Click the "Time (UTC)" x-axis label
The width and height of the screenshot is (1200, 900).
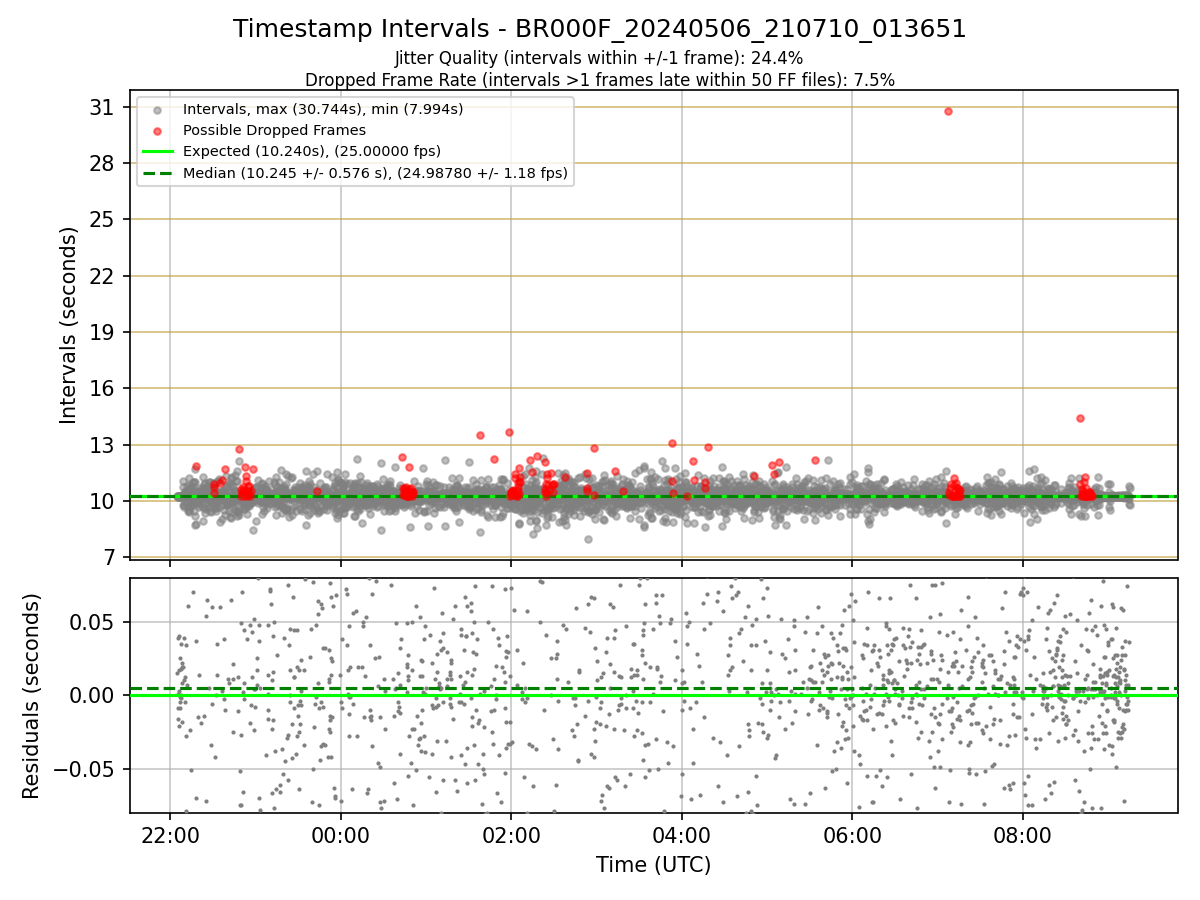pos(654,865)
